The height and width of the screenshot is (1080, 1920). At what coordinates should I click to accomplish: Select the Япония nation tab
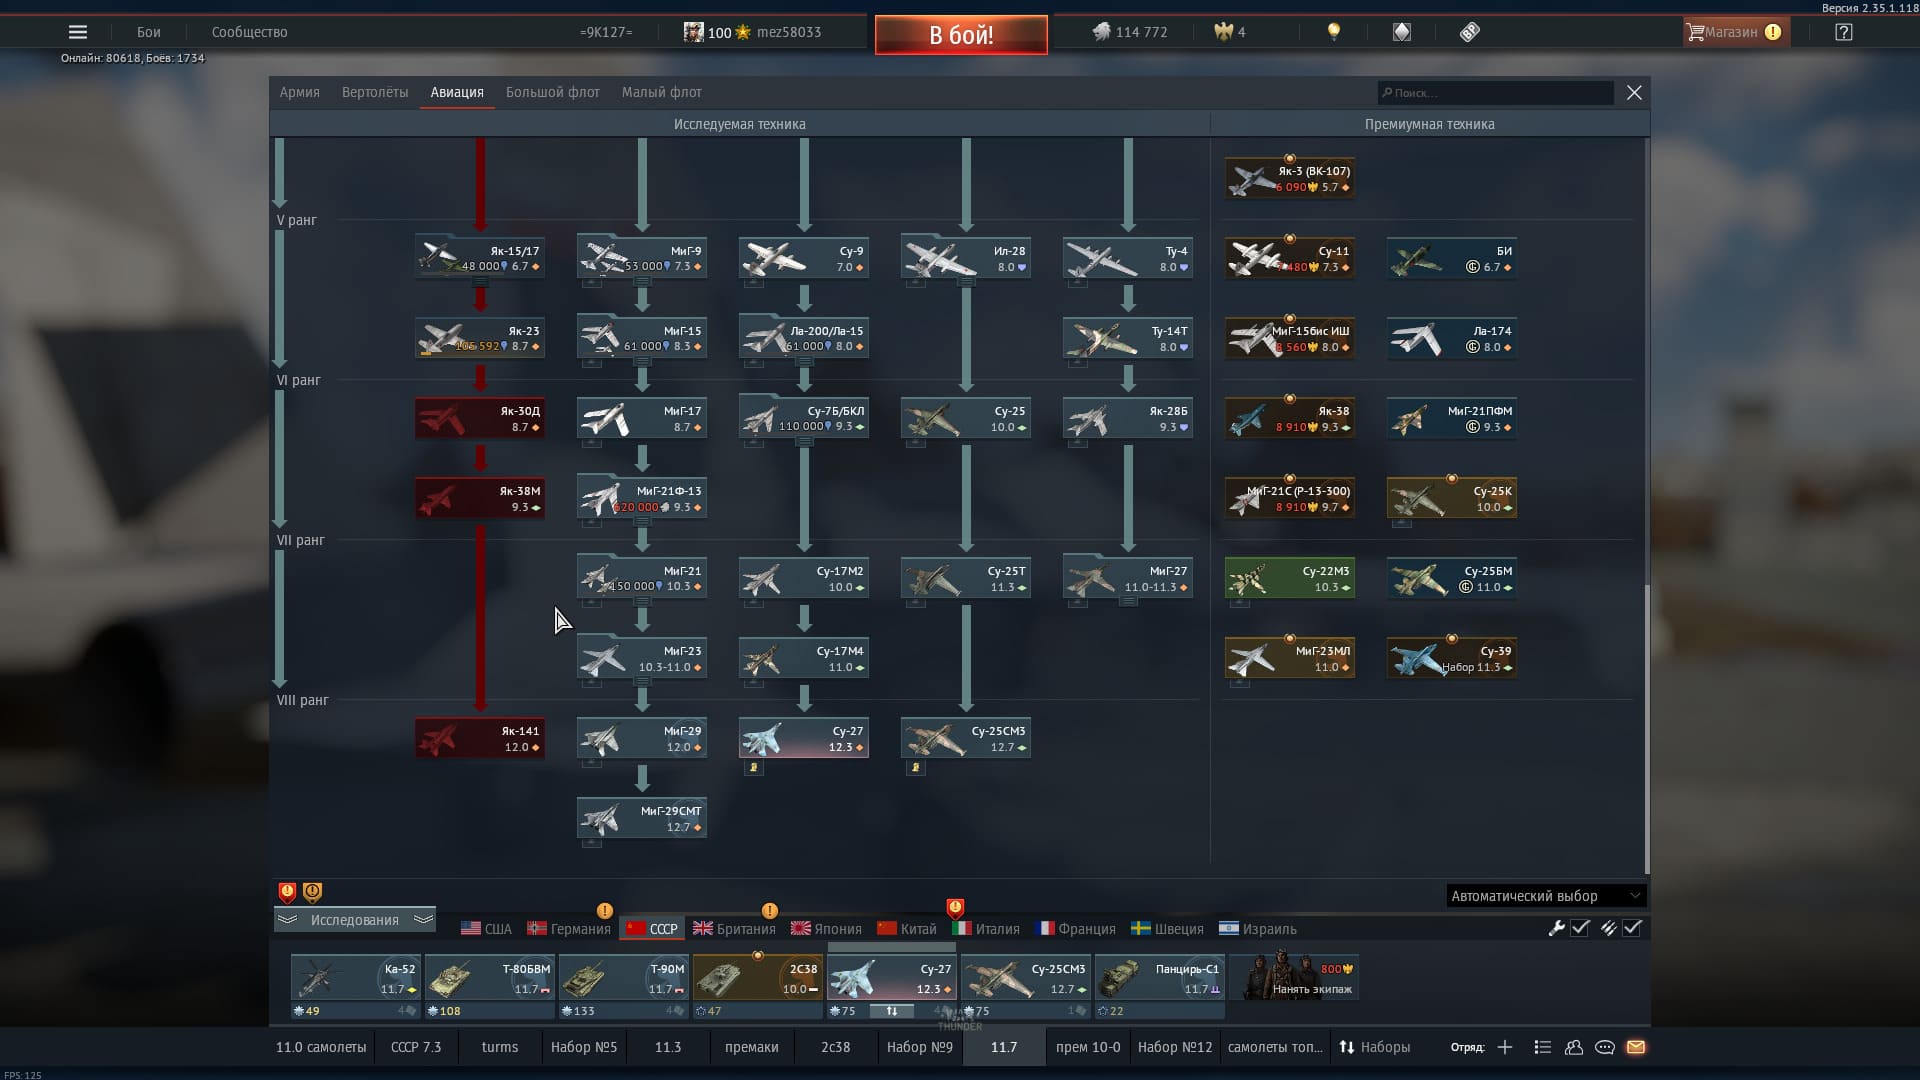pos(826,929)
